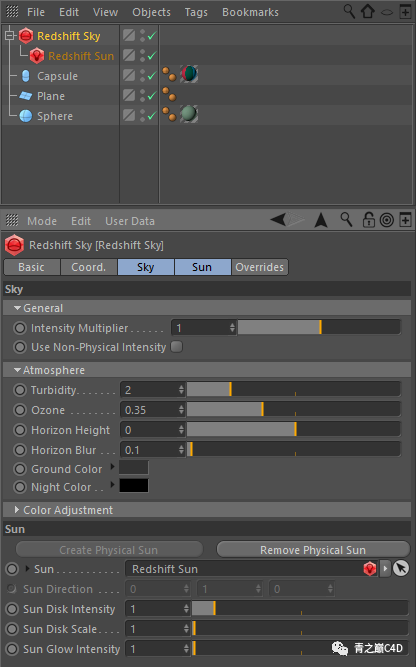Click Turbidity value stepper arrows
Image resolution: width=416 pixels, height=667 pixels.
pyautogui.click(x=181, y=389)
